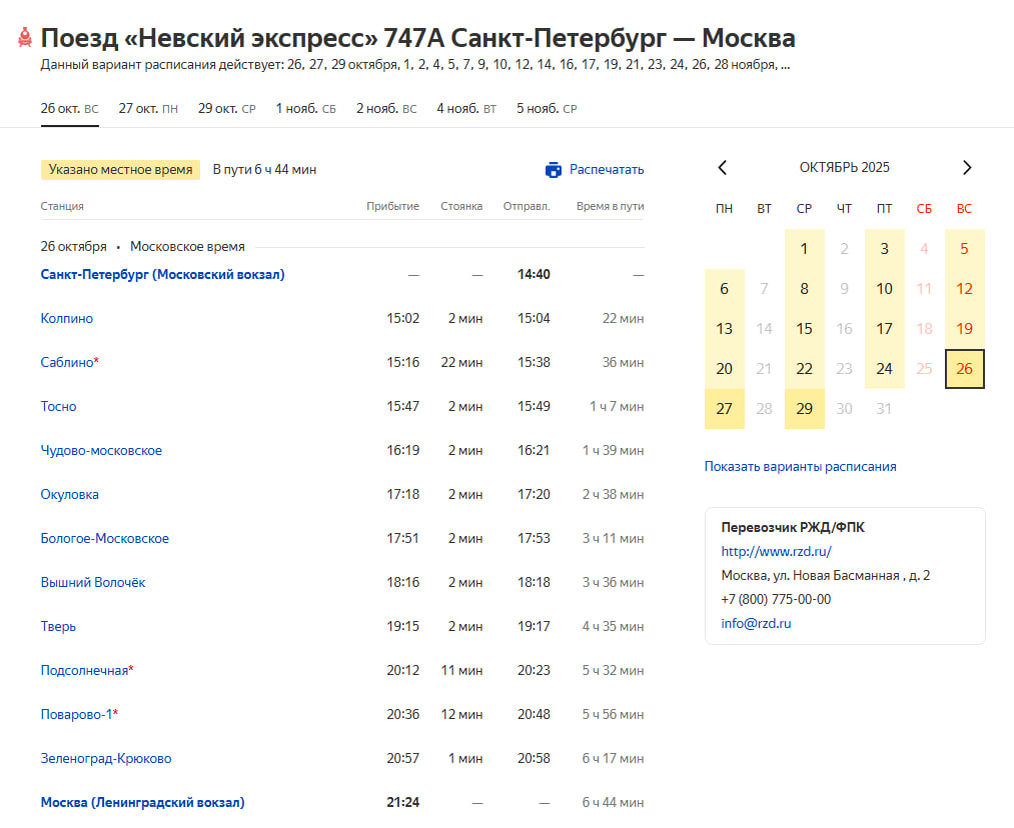Click the +7 (800) 775-00-00 phone number
Viewport: 1014px width, 828px height.
coord(776,599)
